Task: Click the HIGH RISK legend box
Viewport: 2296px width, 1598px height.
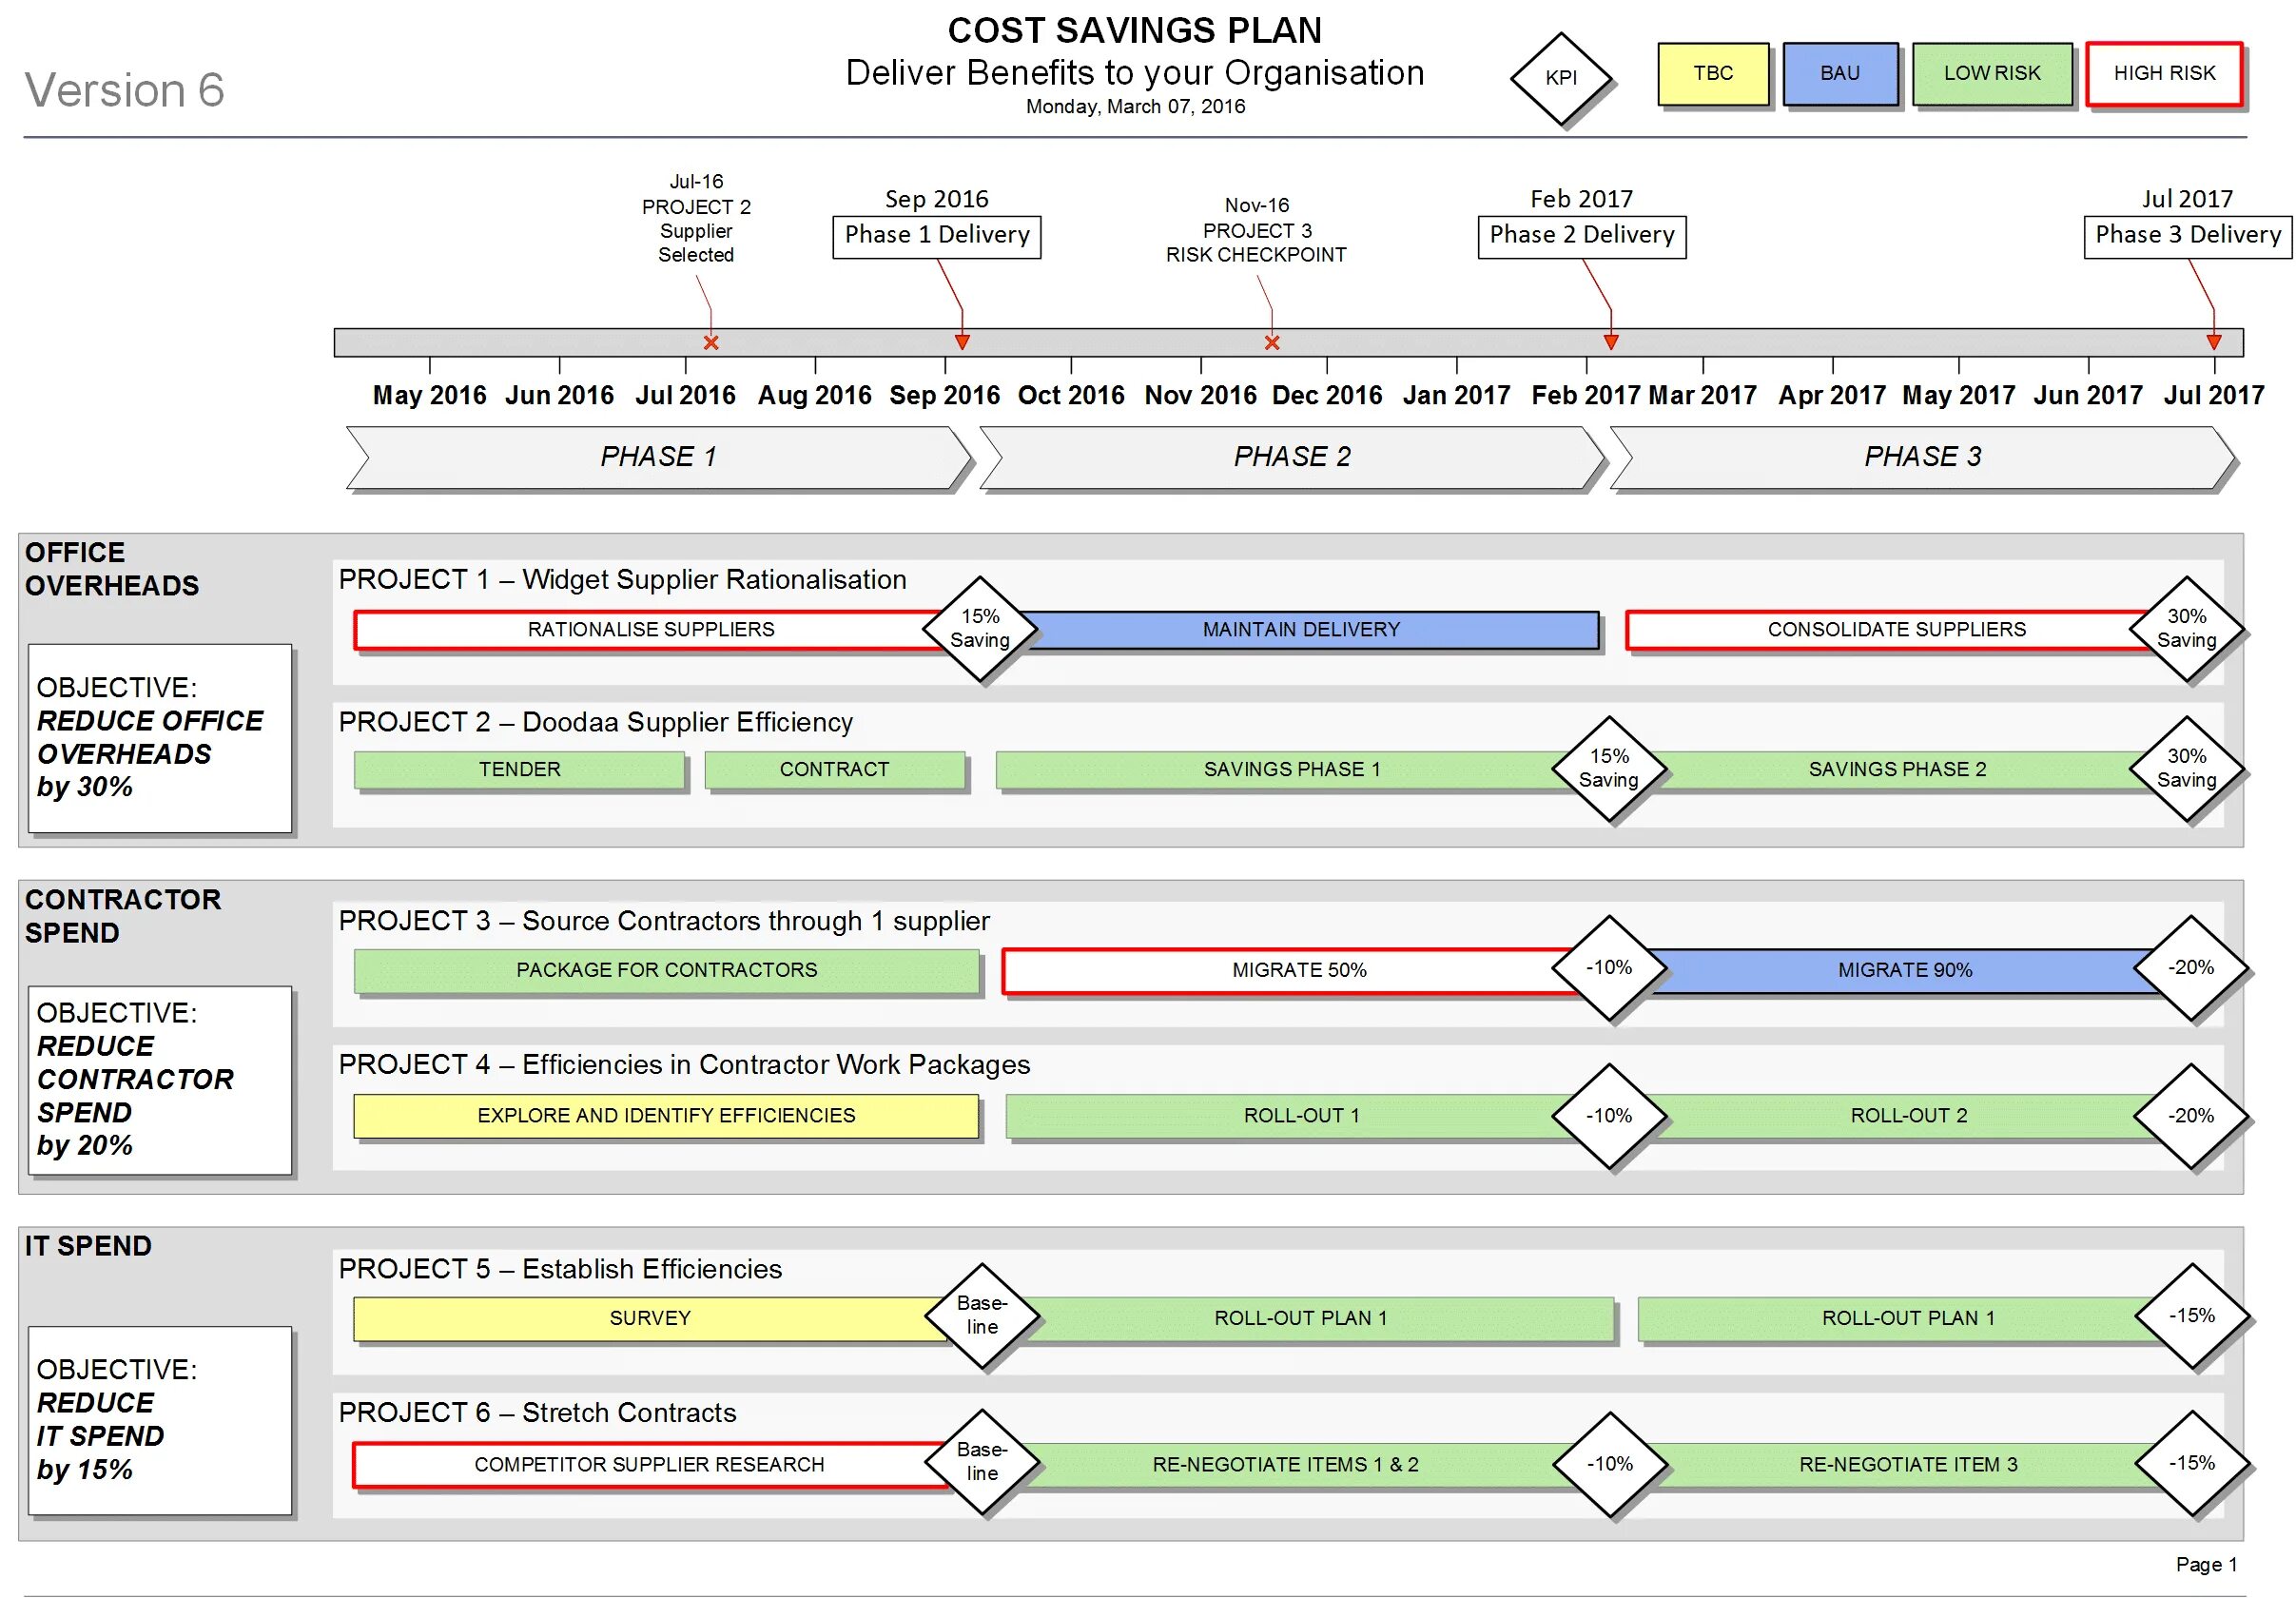Action: (2163, 73)
